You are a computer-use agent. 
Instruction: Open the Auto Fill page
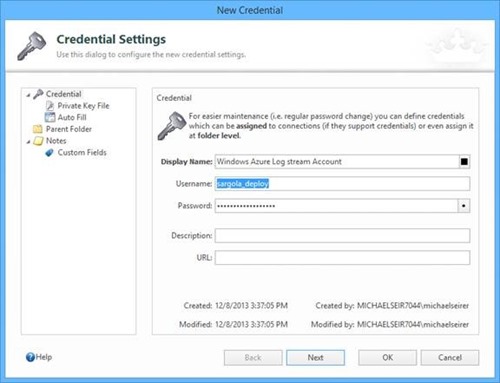[x=72, y=117]
